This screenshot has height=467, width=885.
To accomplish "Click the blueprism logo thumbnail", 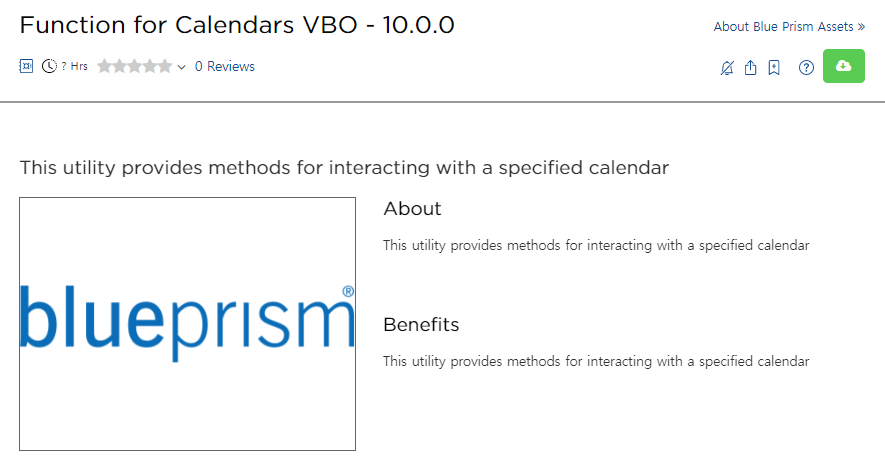I will tap(187, 323).
